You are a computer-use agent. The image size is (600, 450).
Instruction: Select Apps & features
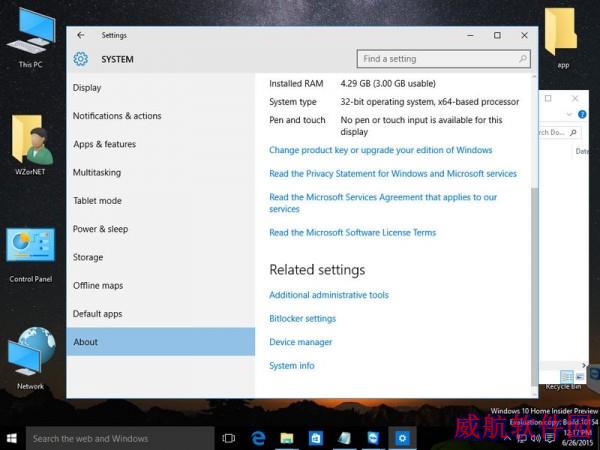[x=161, y=144]
